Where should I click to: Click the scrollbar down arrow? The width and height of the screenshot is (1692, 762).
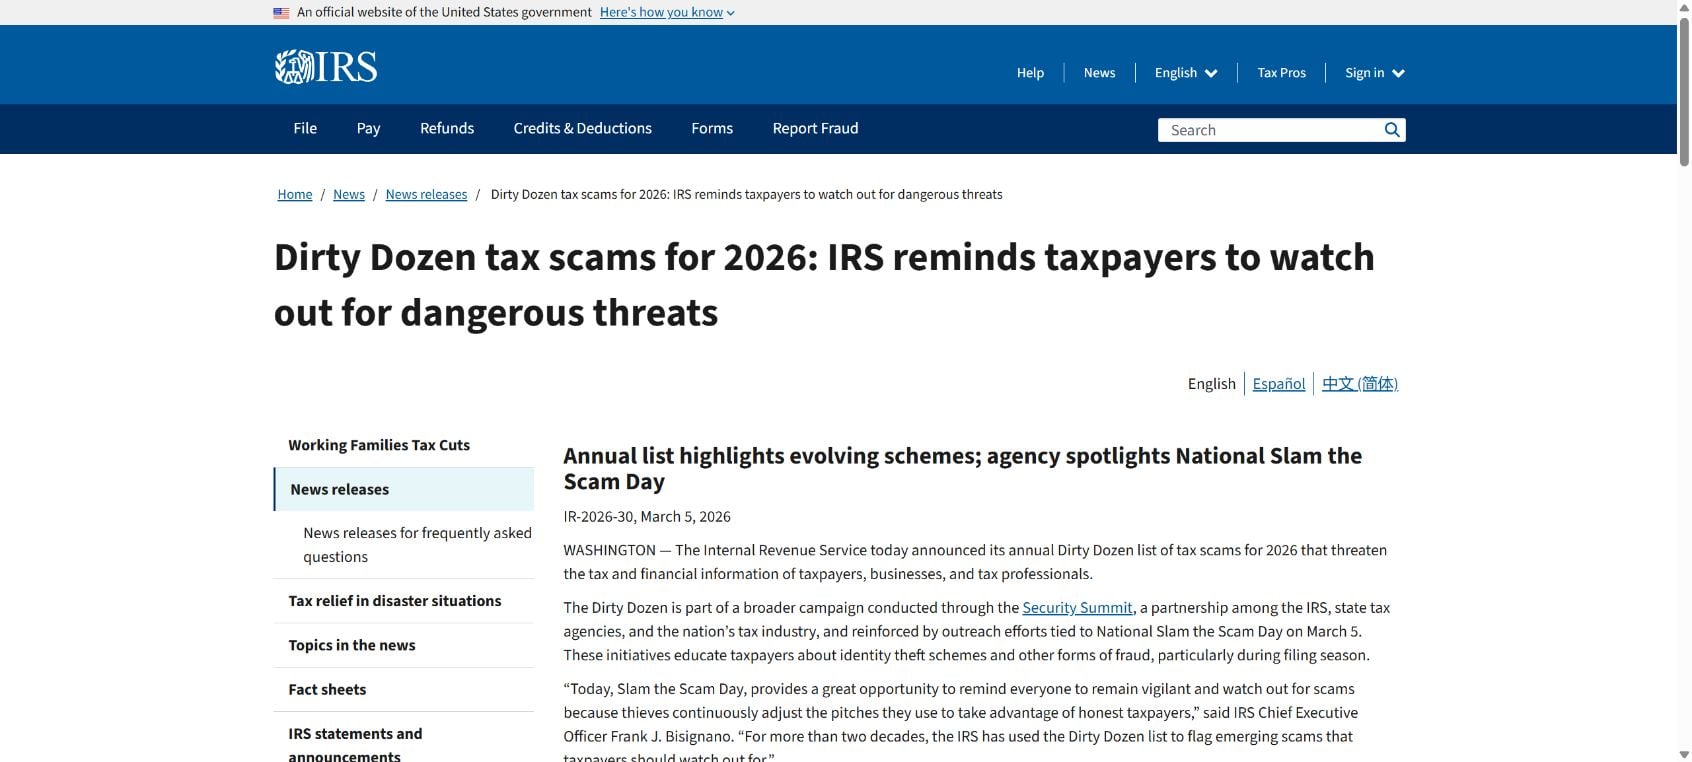[x=1684, y=754]
